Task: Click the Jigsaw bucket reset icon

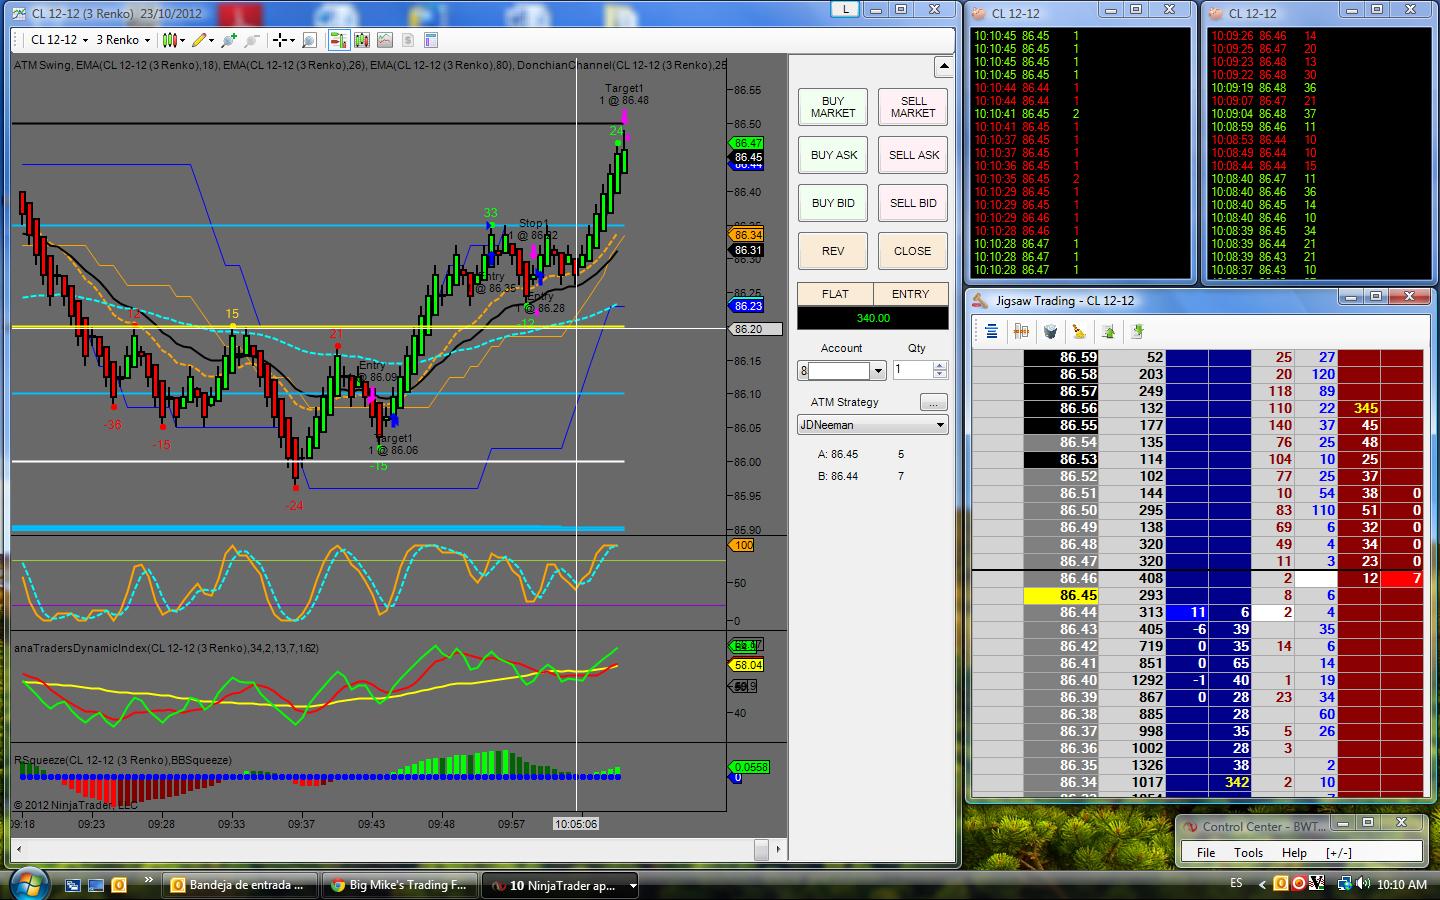Action: tap(1050, 331)
